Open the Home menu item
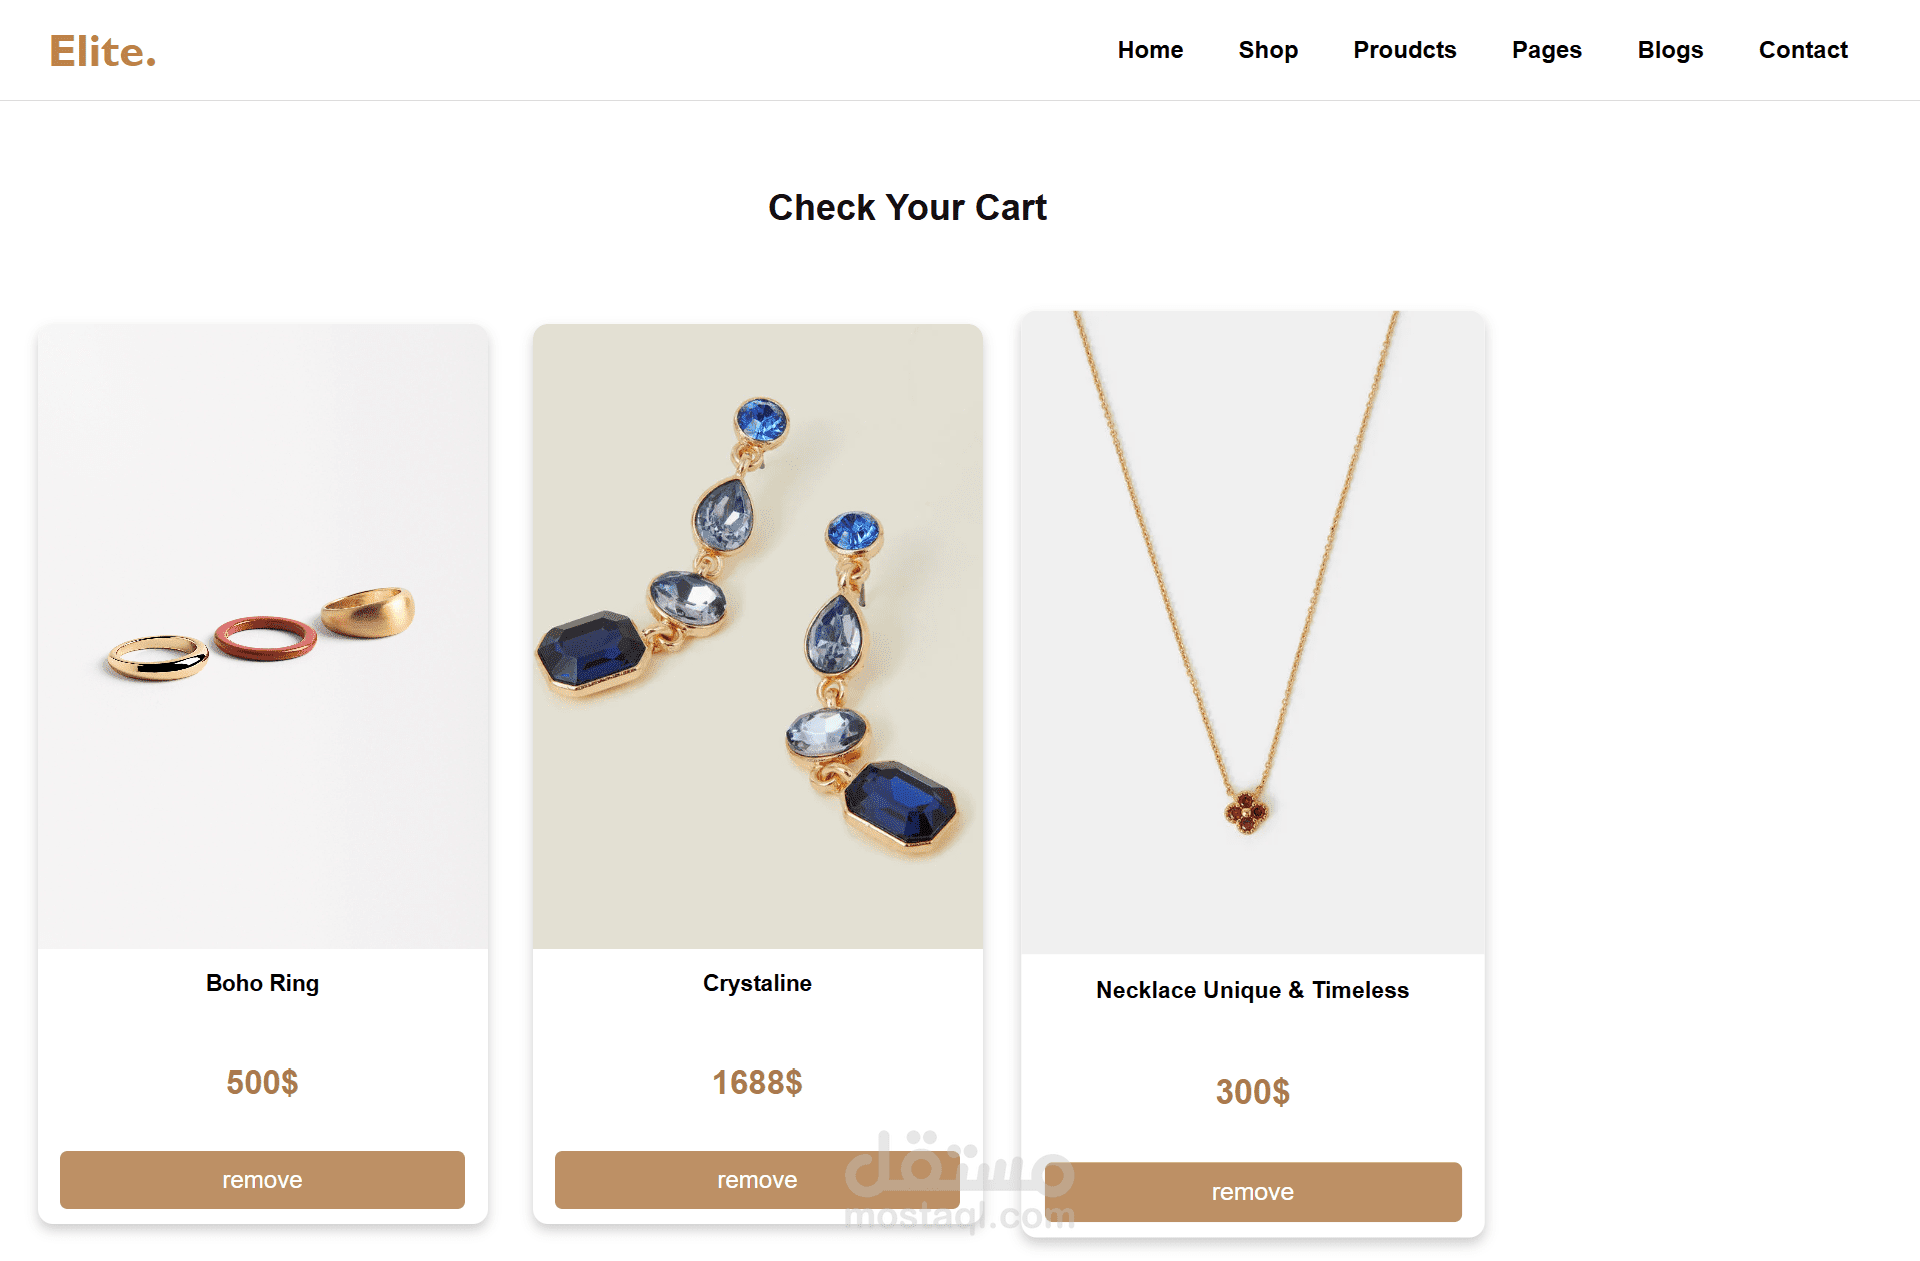 1150,50
